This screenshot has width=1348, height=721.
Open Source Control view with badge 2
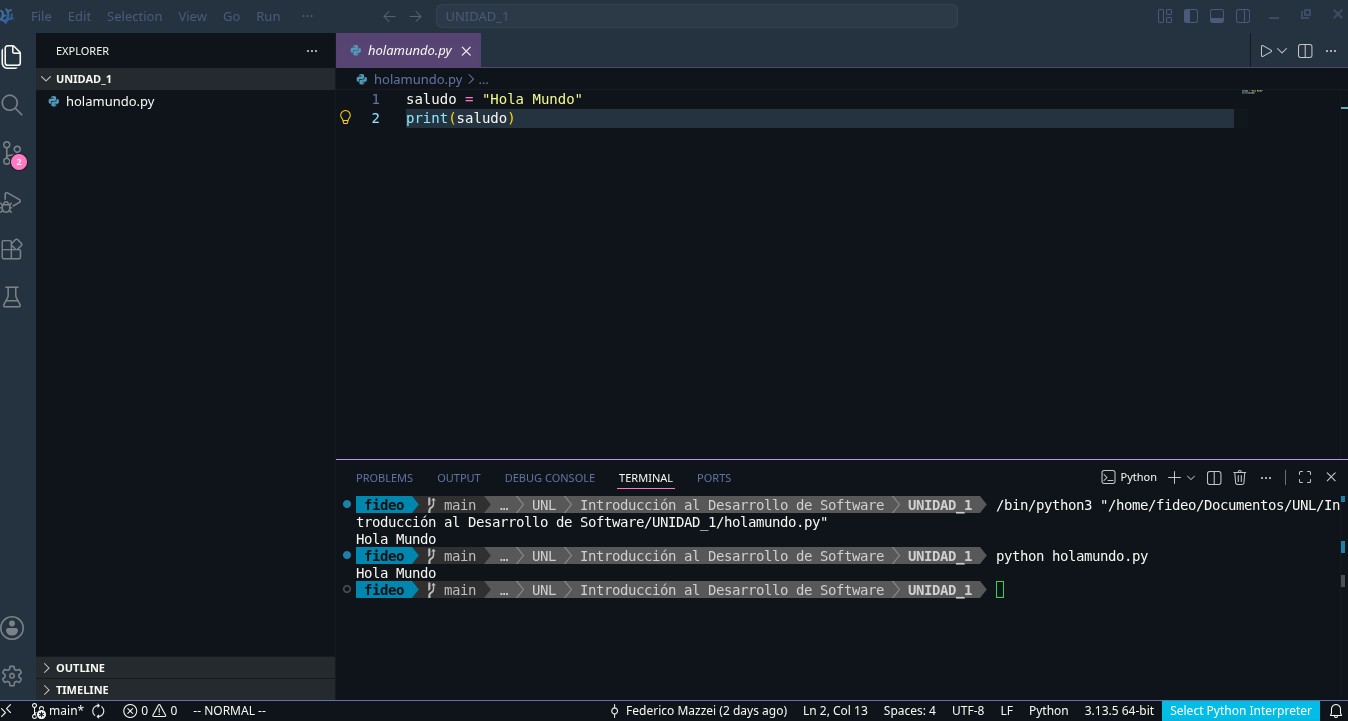12,153
